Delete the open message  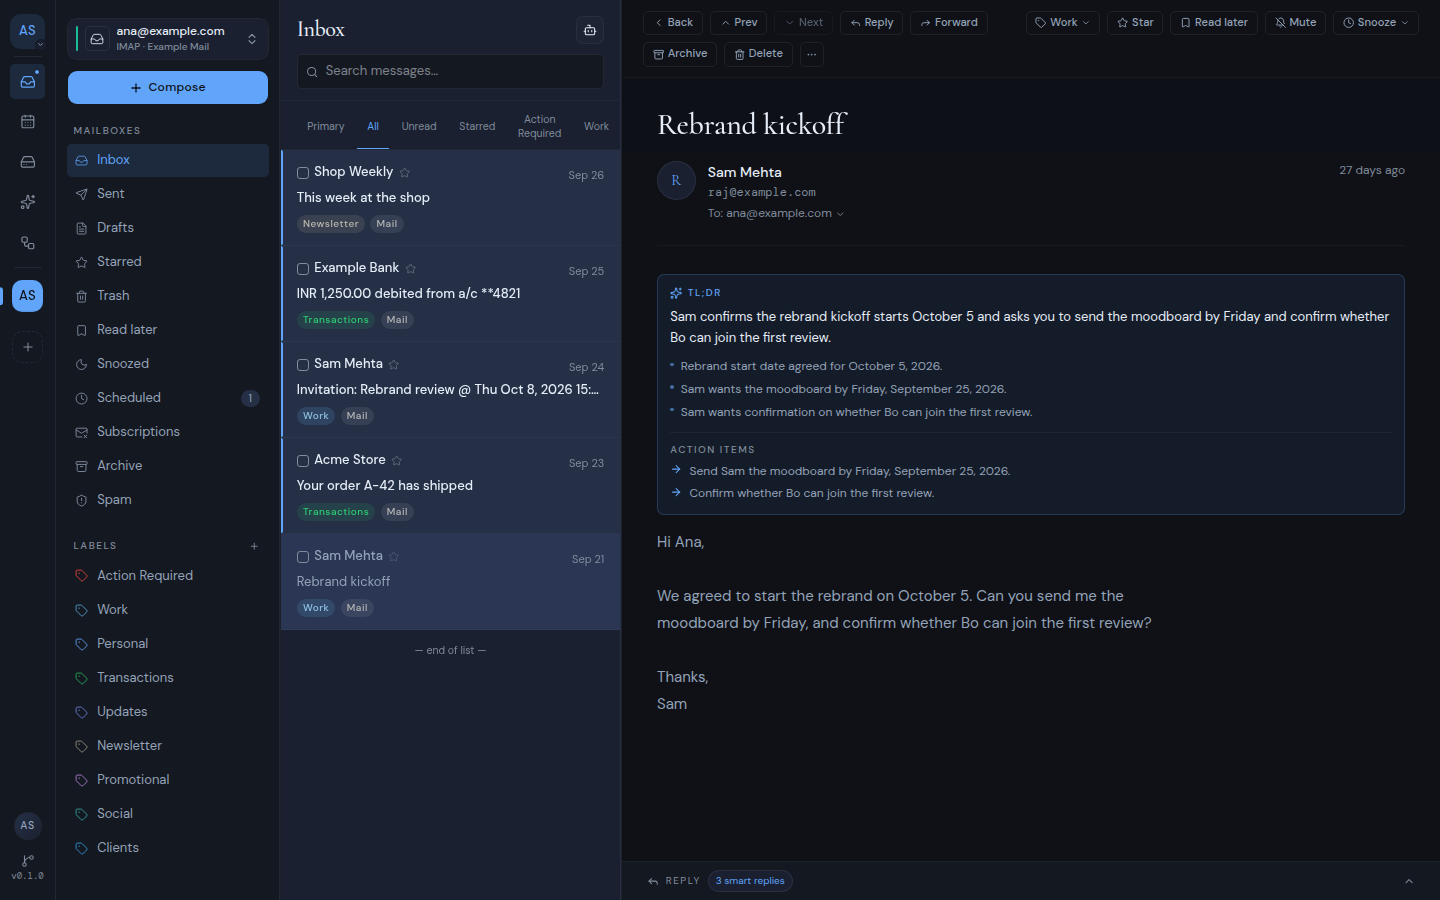coord(759,54)
